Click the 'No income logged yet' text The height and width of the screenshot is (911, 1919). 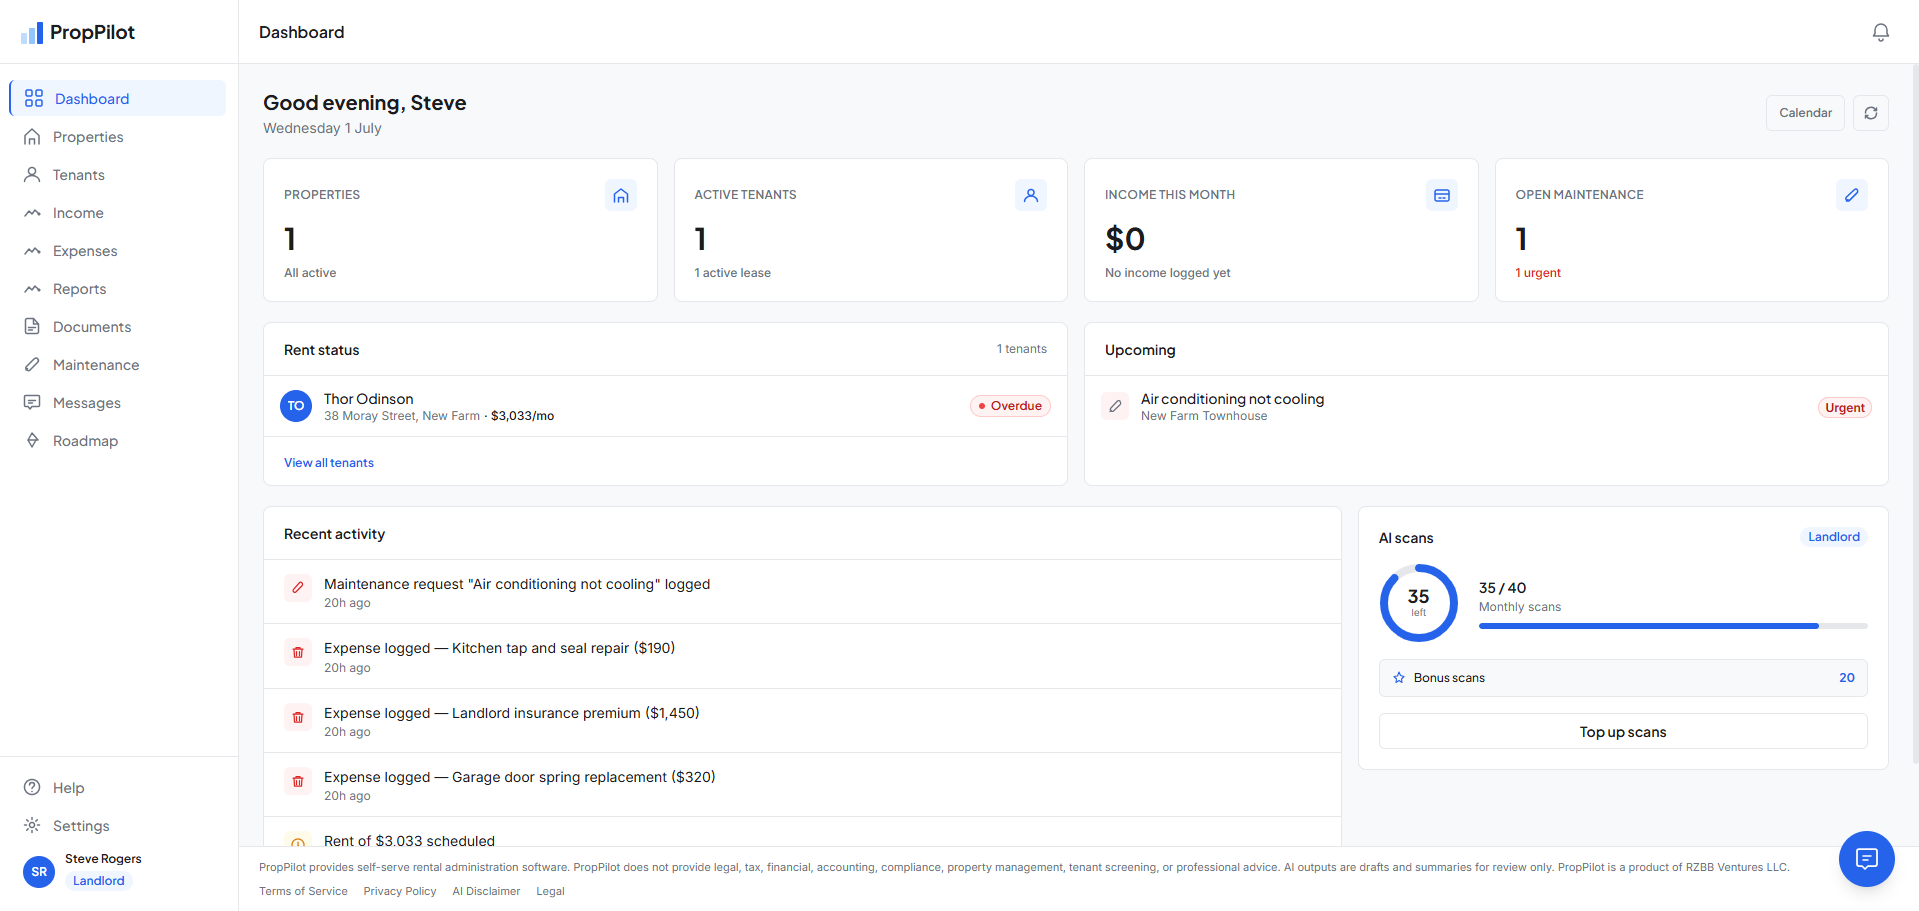[1167, 273]
